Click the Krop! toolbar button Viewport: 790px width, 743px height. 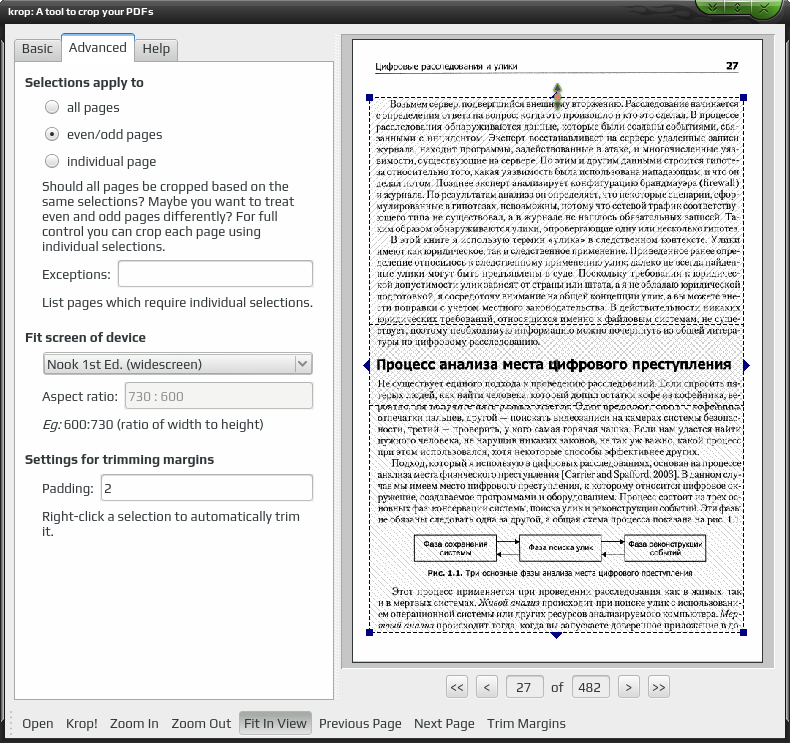82,723
